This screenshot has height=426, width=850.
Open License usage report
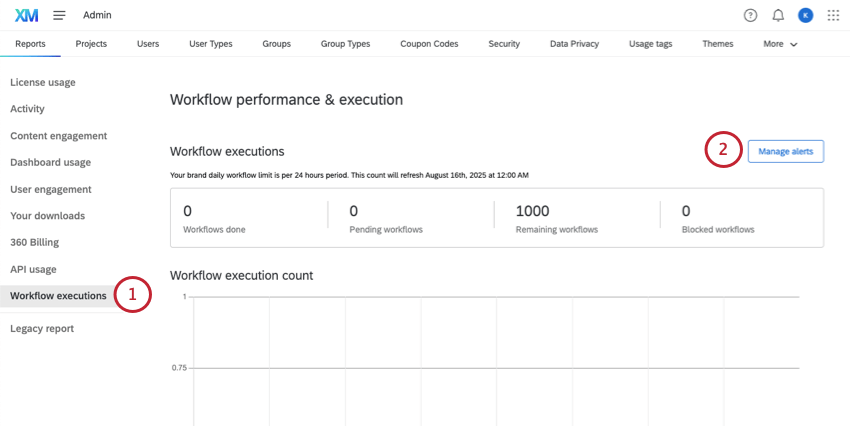(43, 82)
